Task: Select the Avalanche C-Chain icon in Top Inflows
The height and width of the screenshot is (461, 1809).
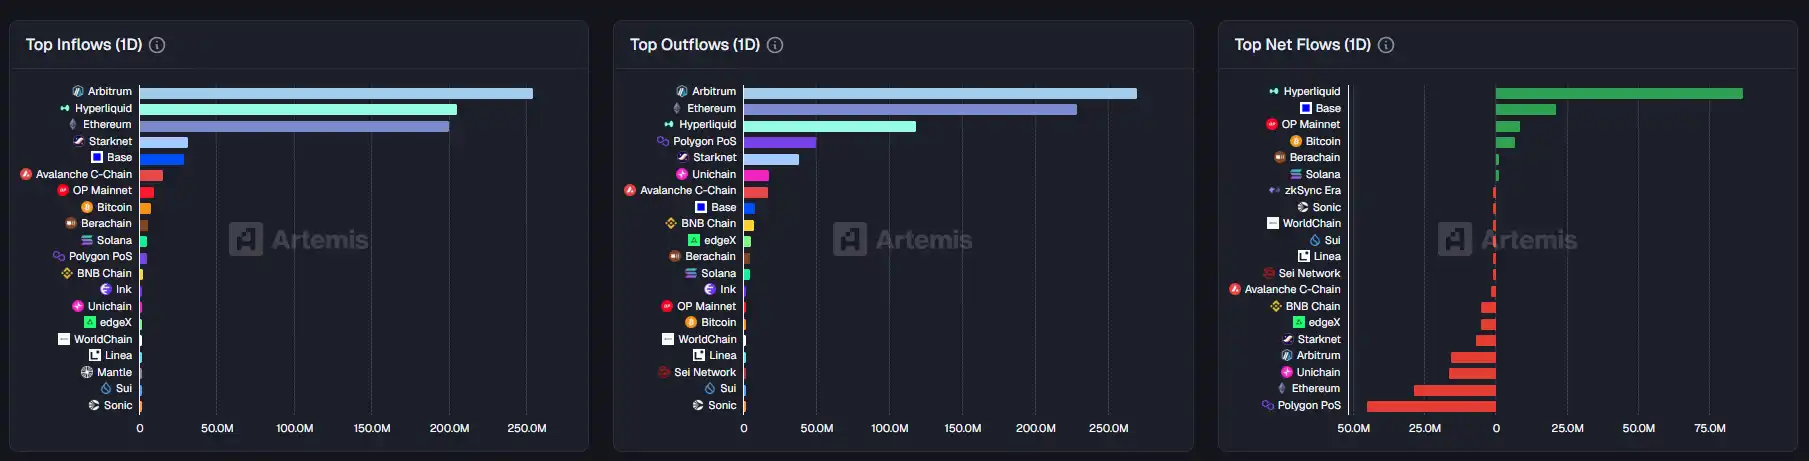Action: coord(26,174)
